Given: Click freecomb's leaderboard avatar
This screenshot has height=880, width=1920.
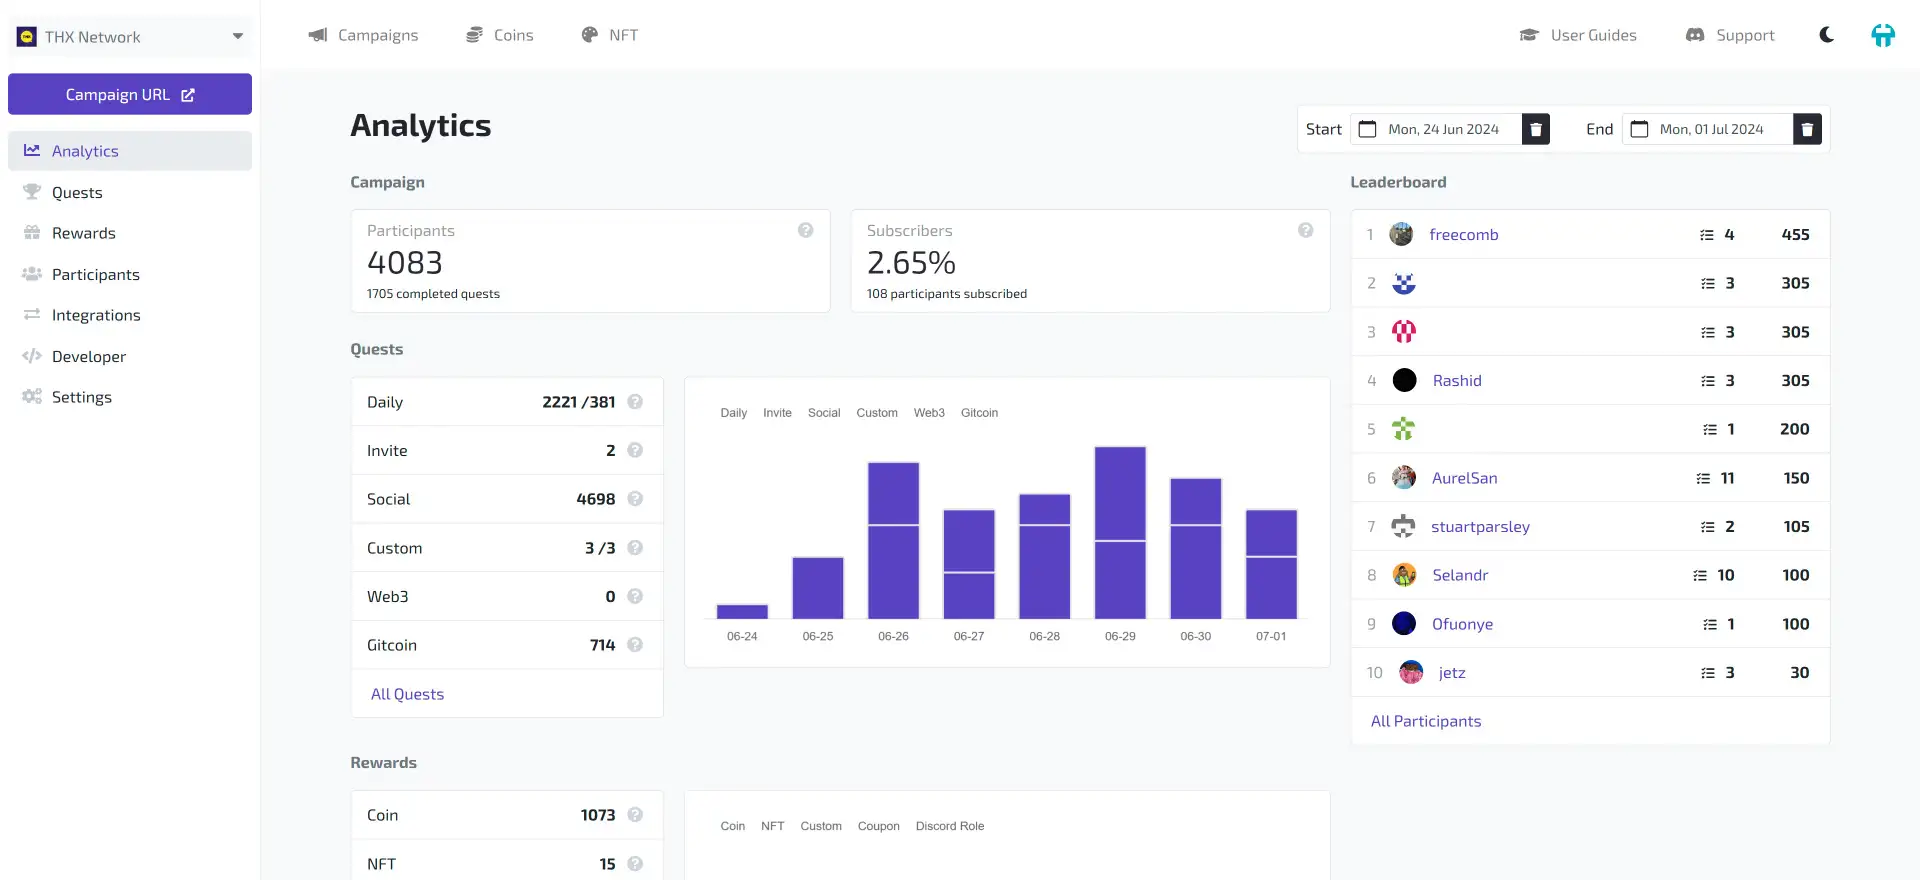Looking at the screenshot, I should 1401,235.
